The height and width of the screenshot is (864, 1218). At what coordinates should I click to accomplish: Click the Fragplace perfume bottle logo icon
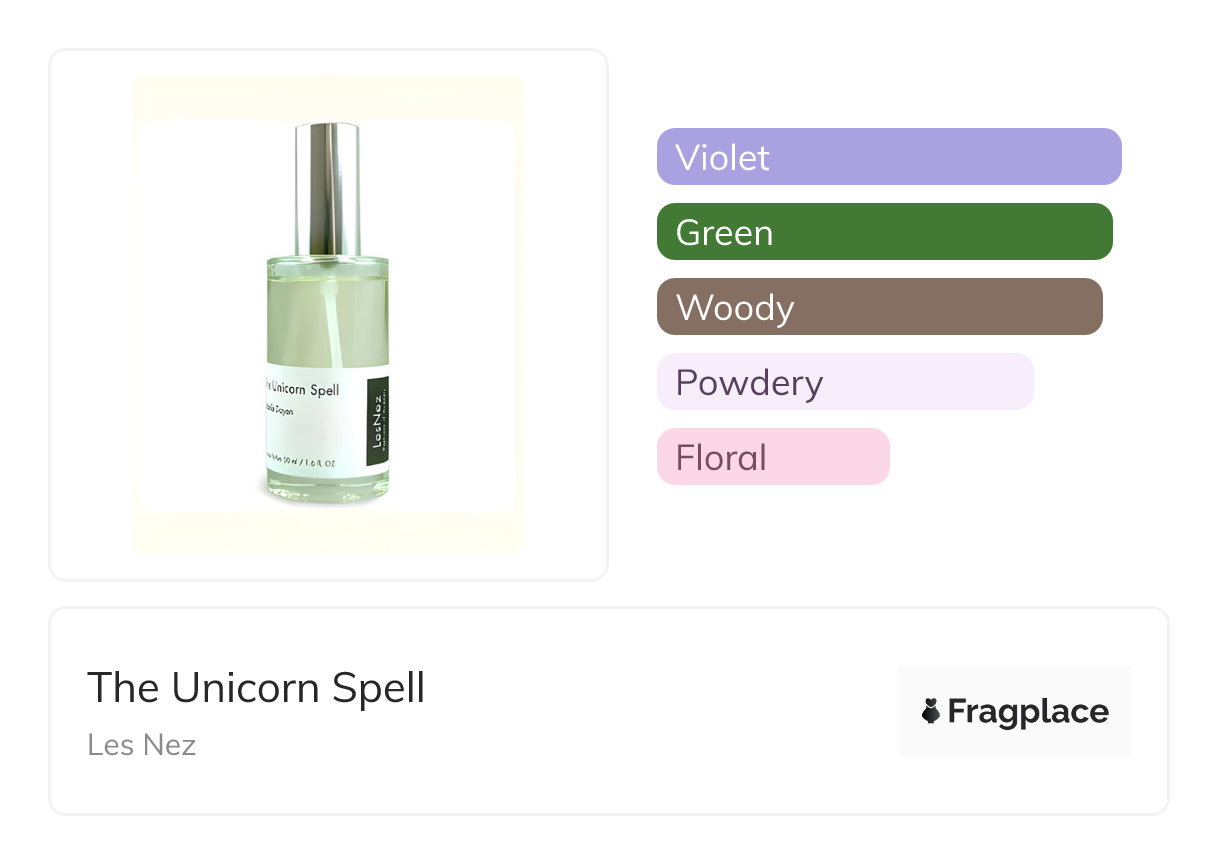931,711
